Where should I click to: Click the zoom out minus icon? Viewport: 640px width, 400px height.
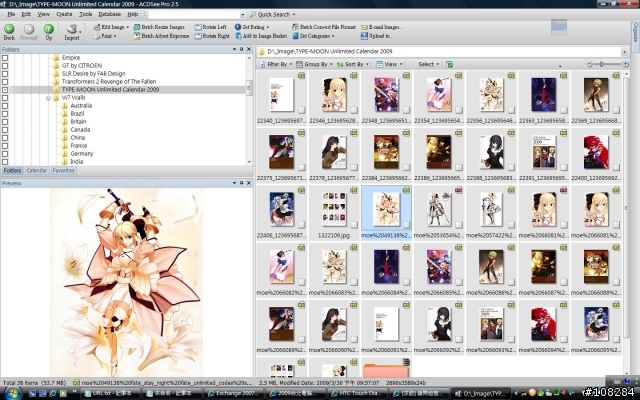(589, 64)
